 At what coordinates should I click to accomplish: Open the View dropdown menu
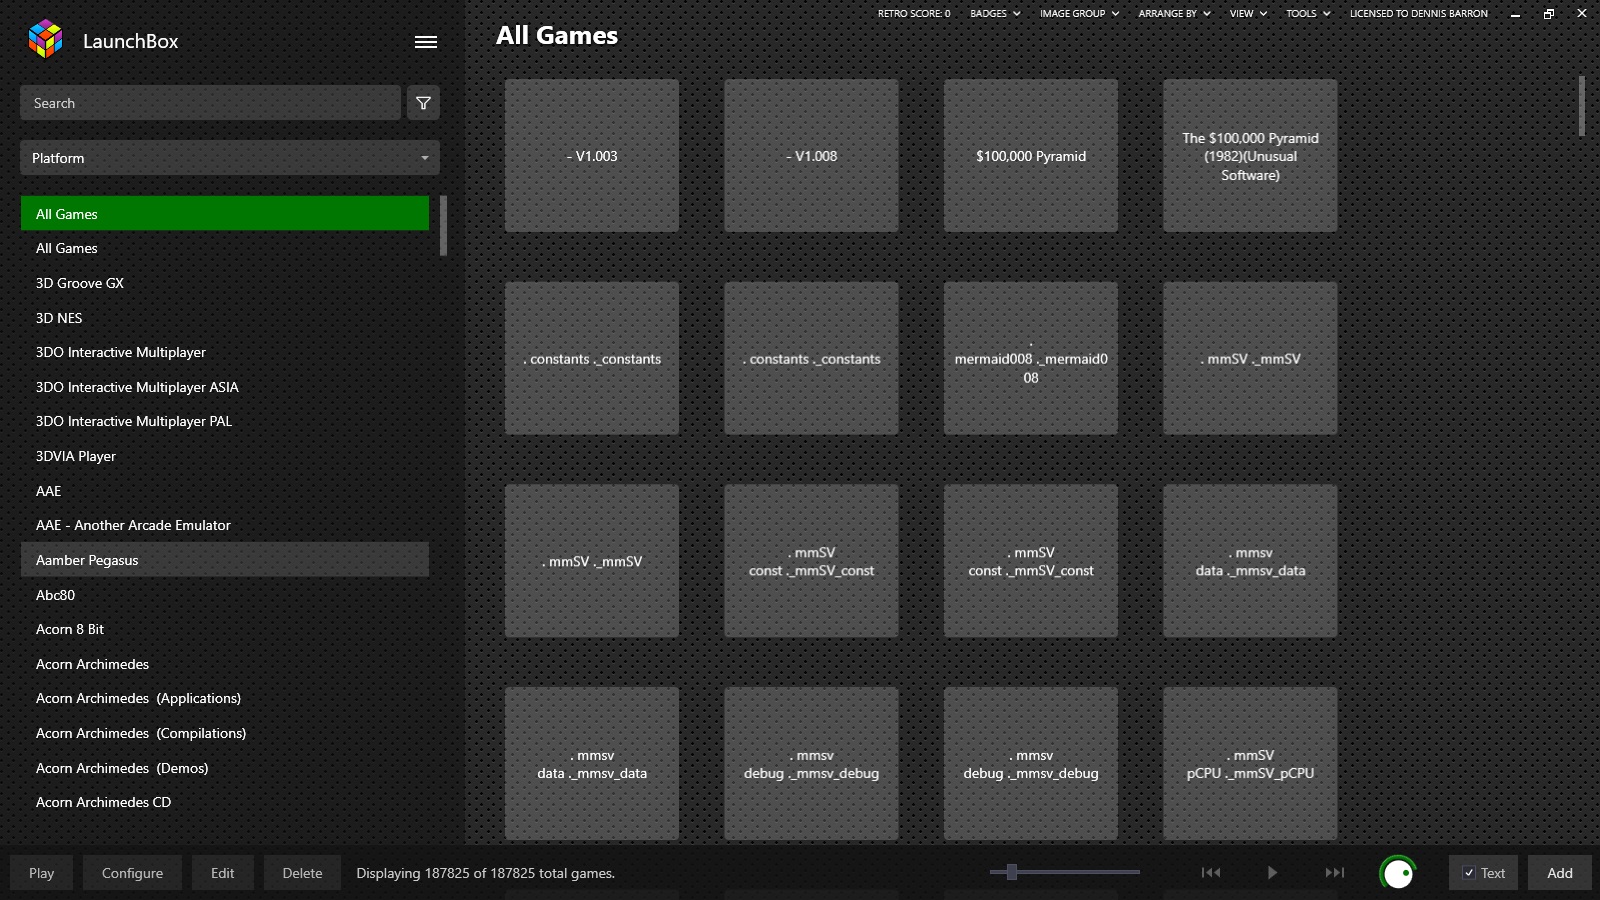coord(1248,14)
